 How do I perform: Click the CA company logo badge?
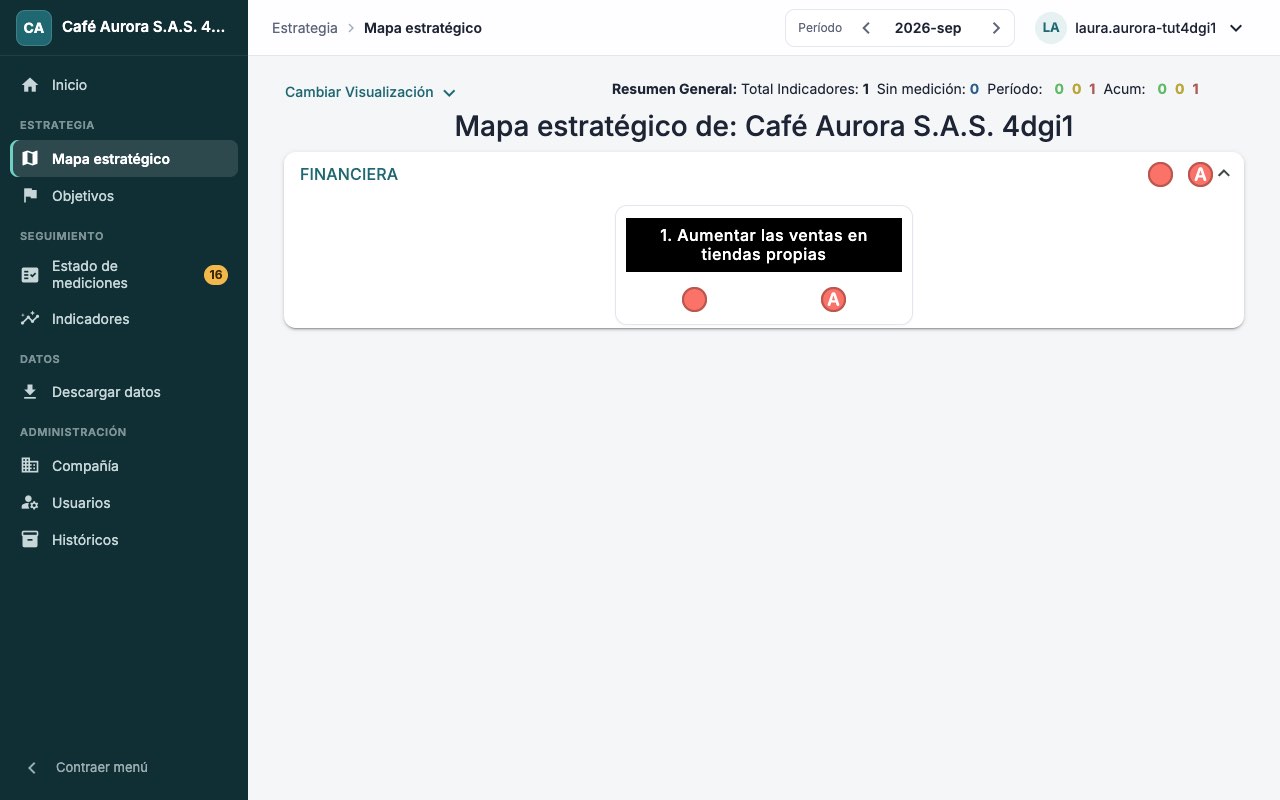[x=34, y=28]
